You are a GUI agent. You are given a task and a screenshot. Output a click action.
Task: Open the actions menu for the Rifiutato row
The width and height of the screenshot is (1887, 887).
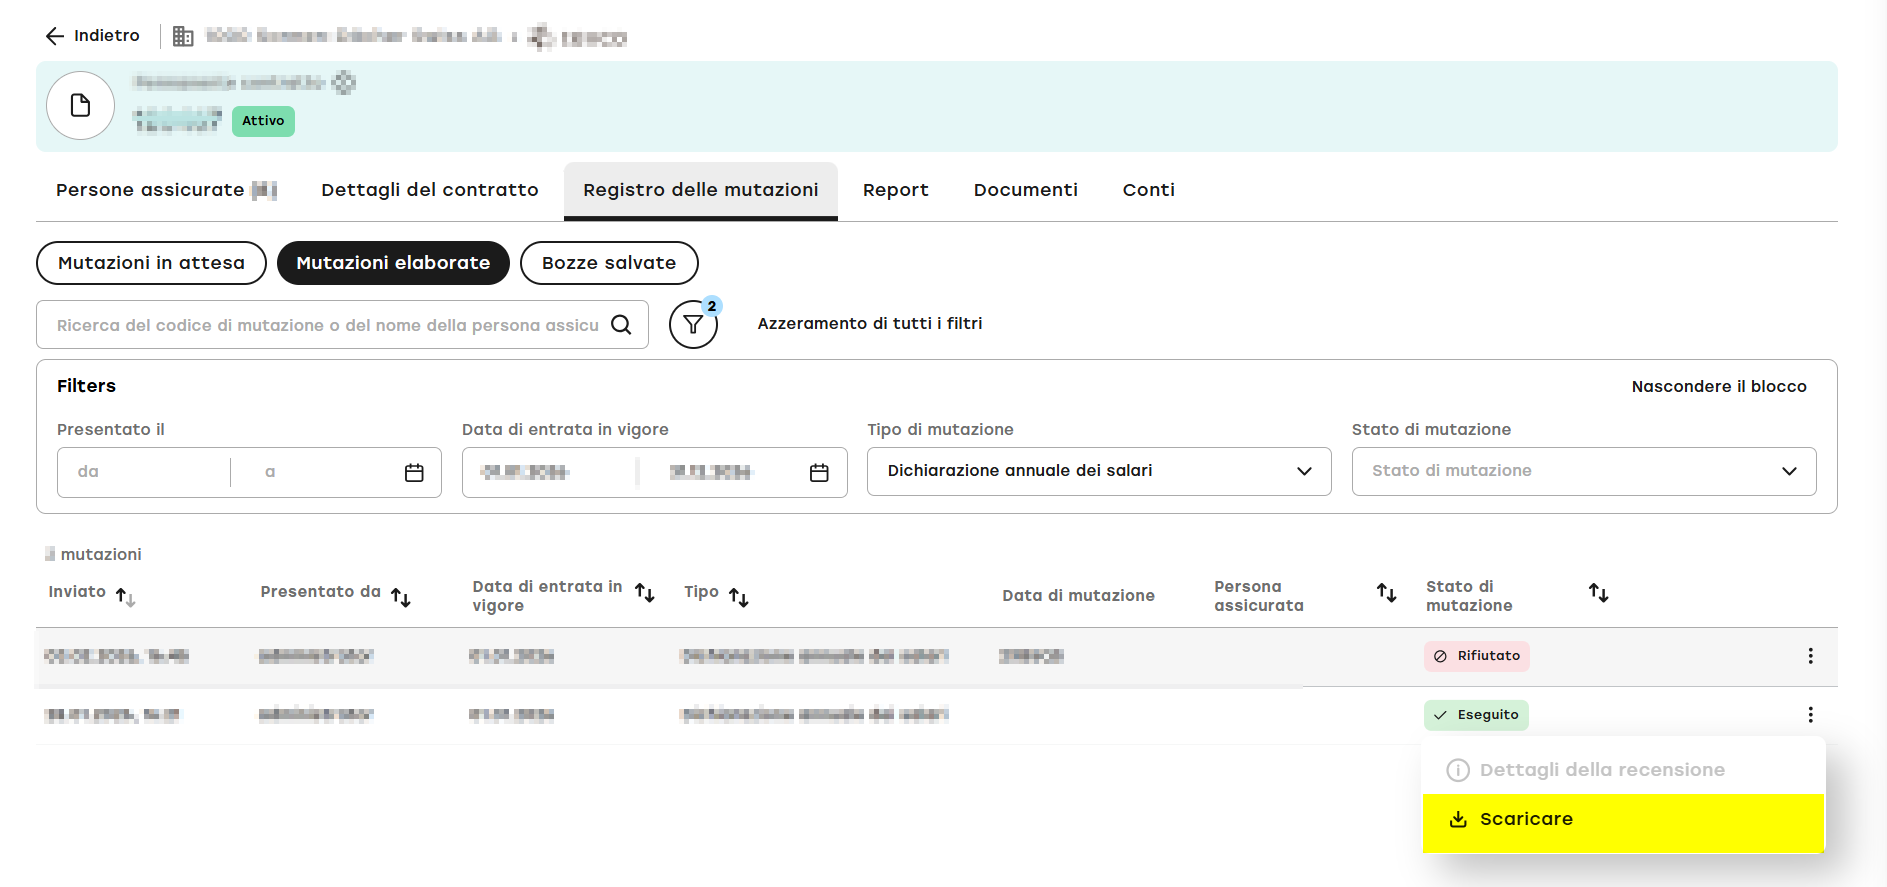click(1810, 656)
